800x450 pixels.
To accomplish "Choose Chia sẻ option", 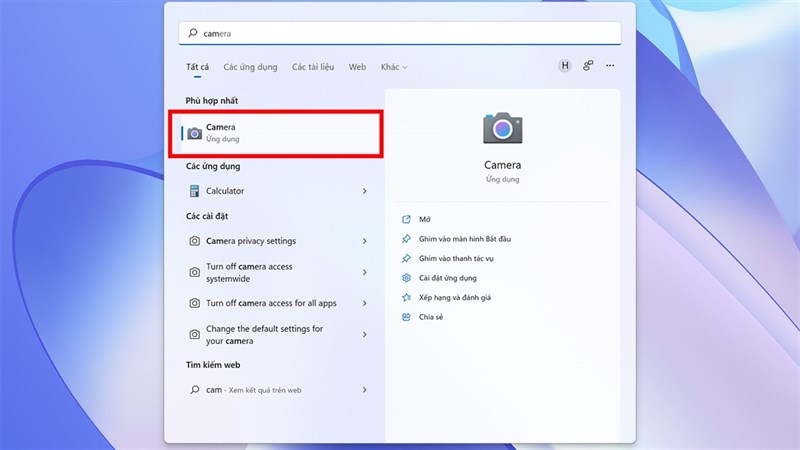I will [431, 317].
